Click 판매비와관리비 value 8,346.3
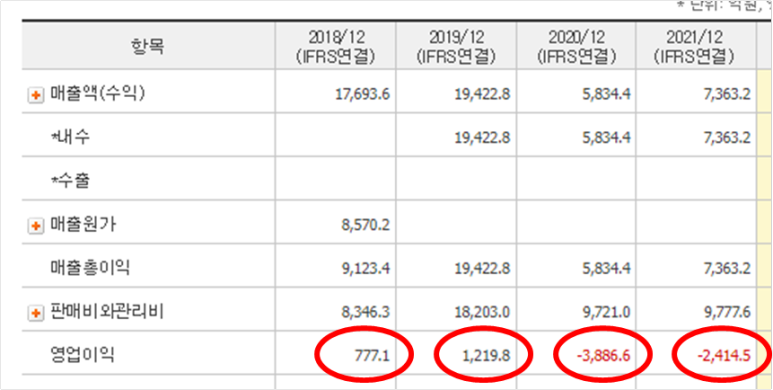This screenshot has height=390, width=773. coord(366,312)
